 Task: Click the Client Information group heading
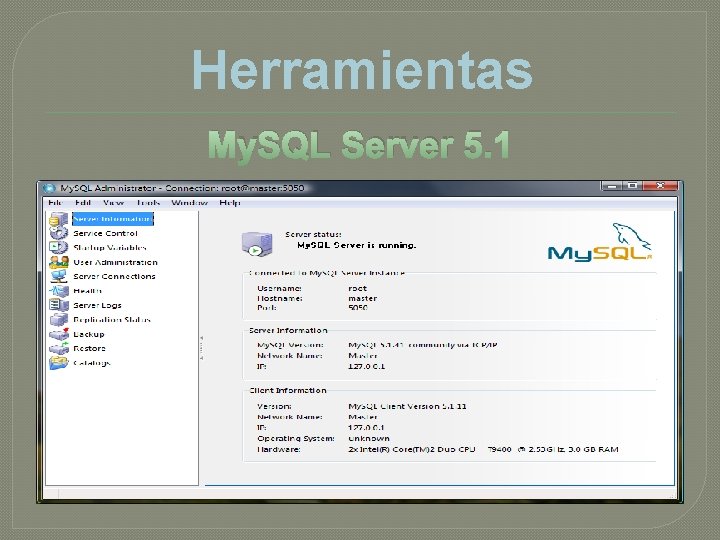tap(287, 390)
